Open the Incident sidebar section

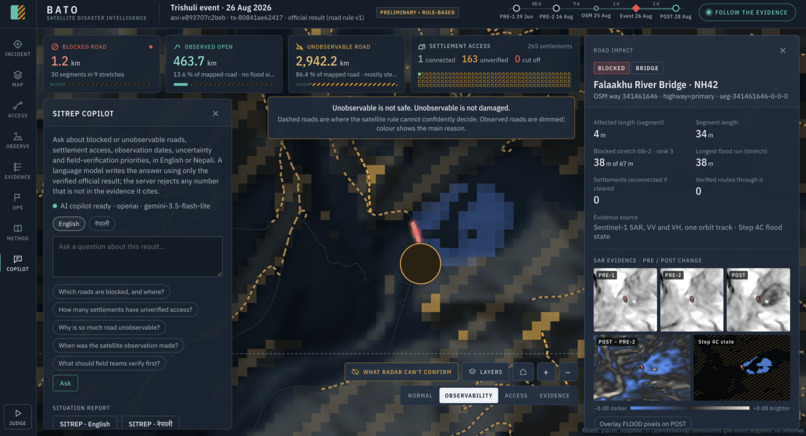(17, 48)
